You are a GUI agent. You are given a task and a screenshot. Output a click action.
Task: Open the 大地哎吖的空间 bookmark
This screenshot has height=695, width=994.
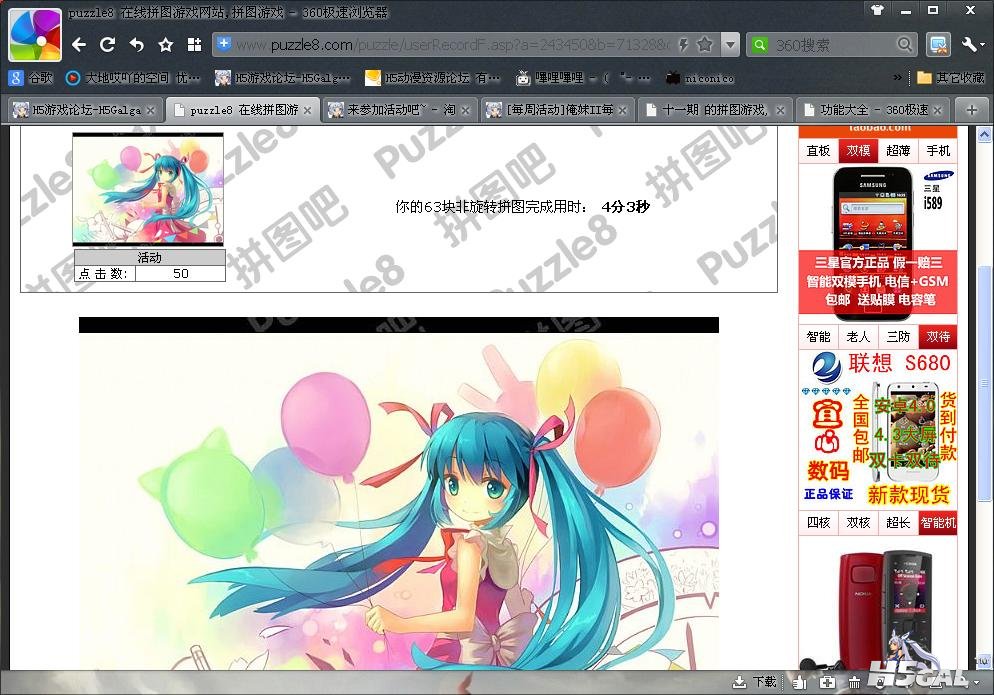click(133, 78)
